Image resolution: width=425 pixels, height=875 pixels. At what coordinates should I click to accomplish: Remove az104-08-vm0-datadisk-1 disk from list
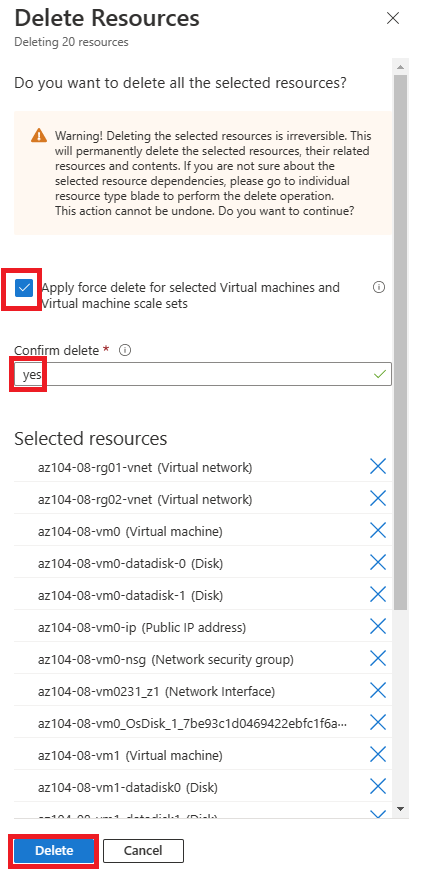[x=378, y=594]
